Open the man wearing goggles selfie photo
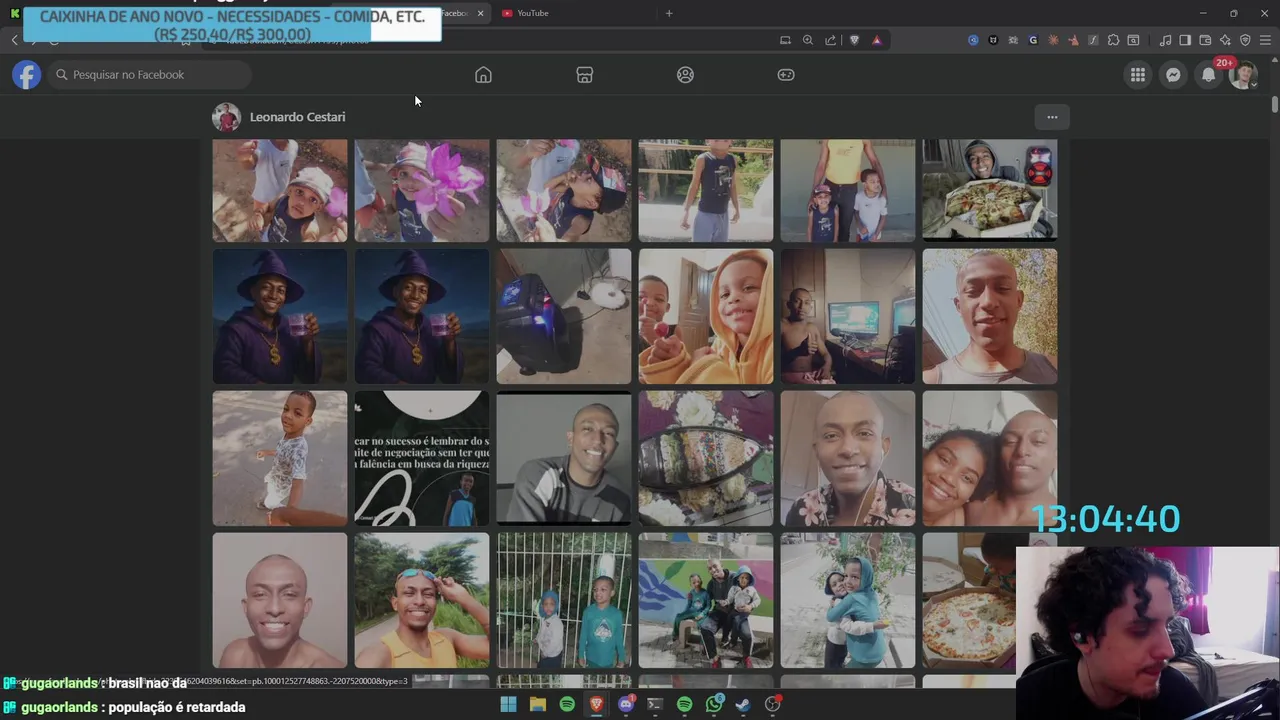Image resolution: width=1280 pixels, height=720 pixels. click(x=422, y=600)
